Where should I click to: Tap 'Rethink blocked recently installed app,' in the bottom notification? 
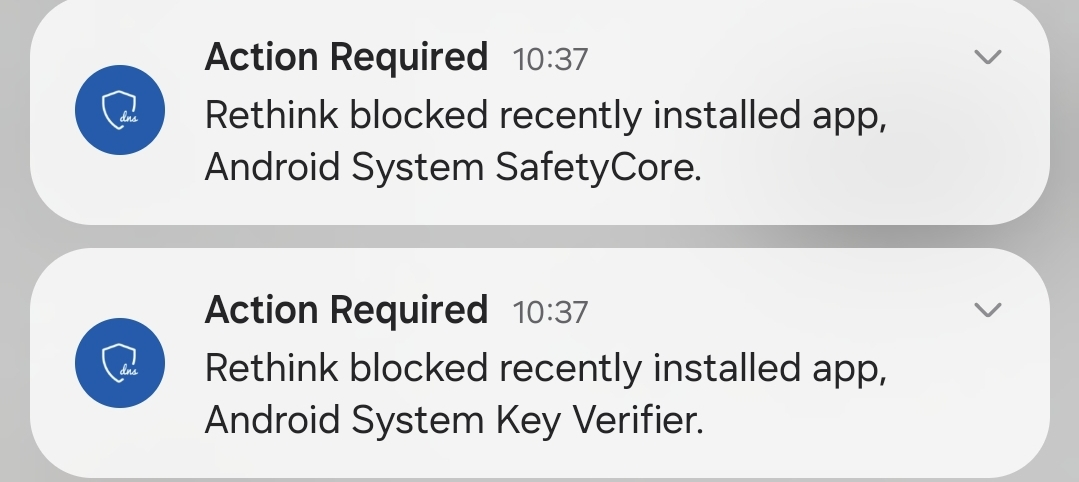tap(546, 369)
